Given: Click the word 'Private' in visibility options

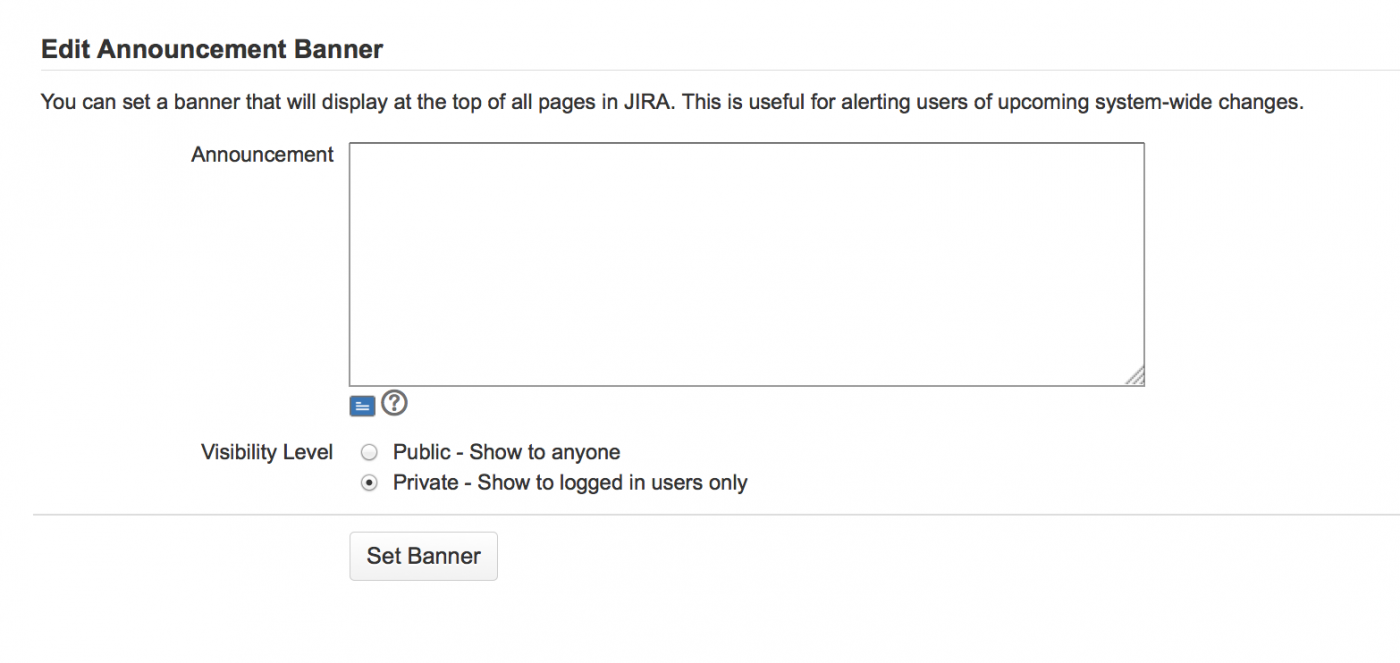Looking at the screenshot, I should point(426,483).
